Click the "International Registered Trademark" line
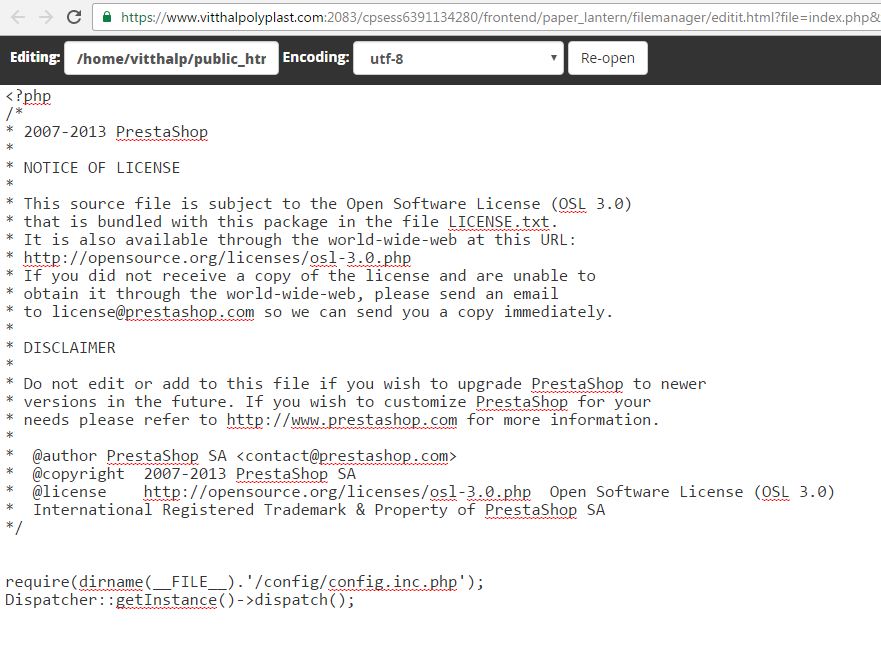 tap(305, 509)
